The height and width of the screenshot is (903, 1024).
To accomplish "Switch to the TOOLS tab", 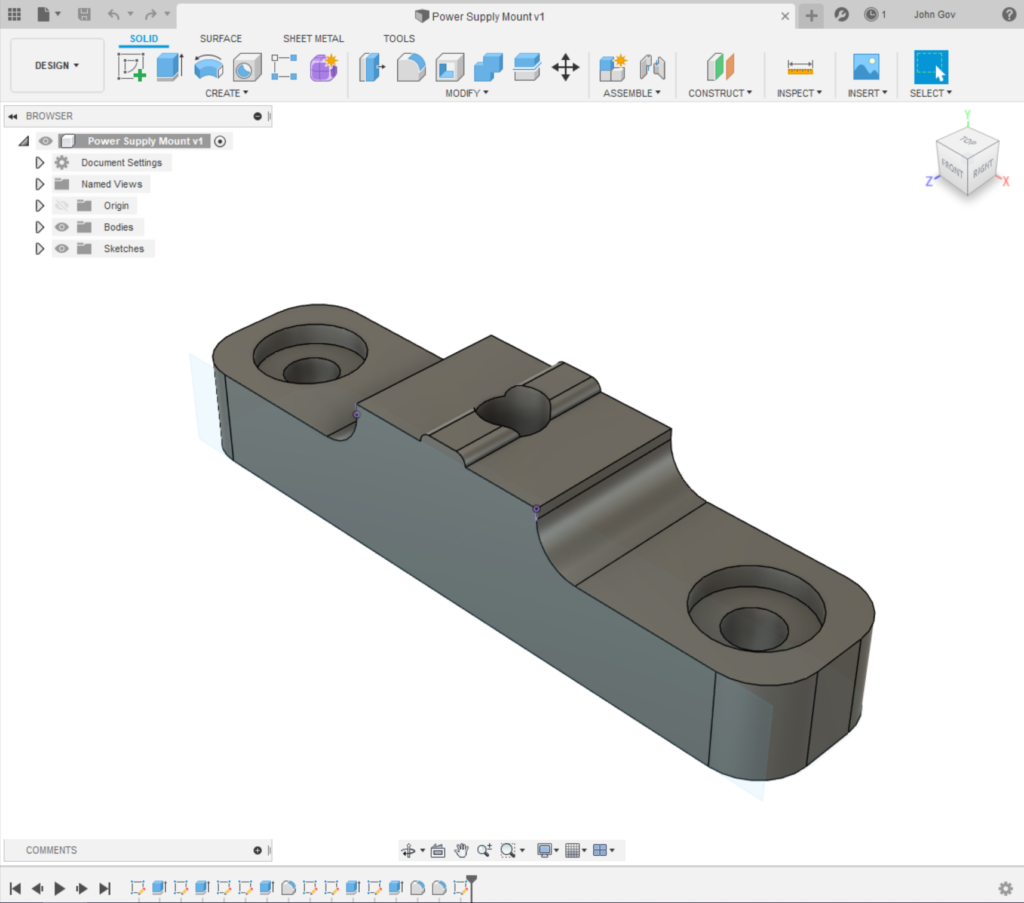I will (x=399, y=39).
